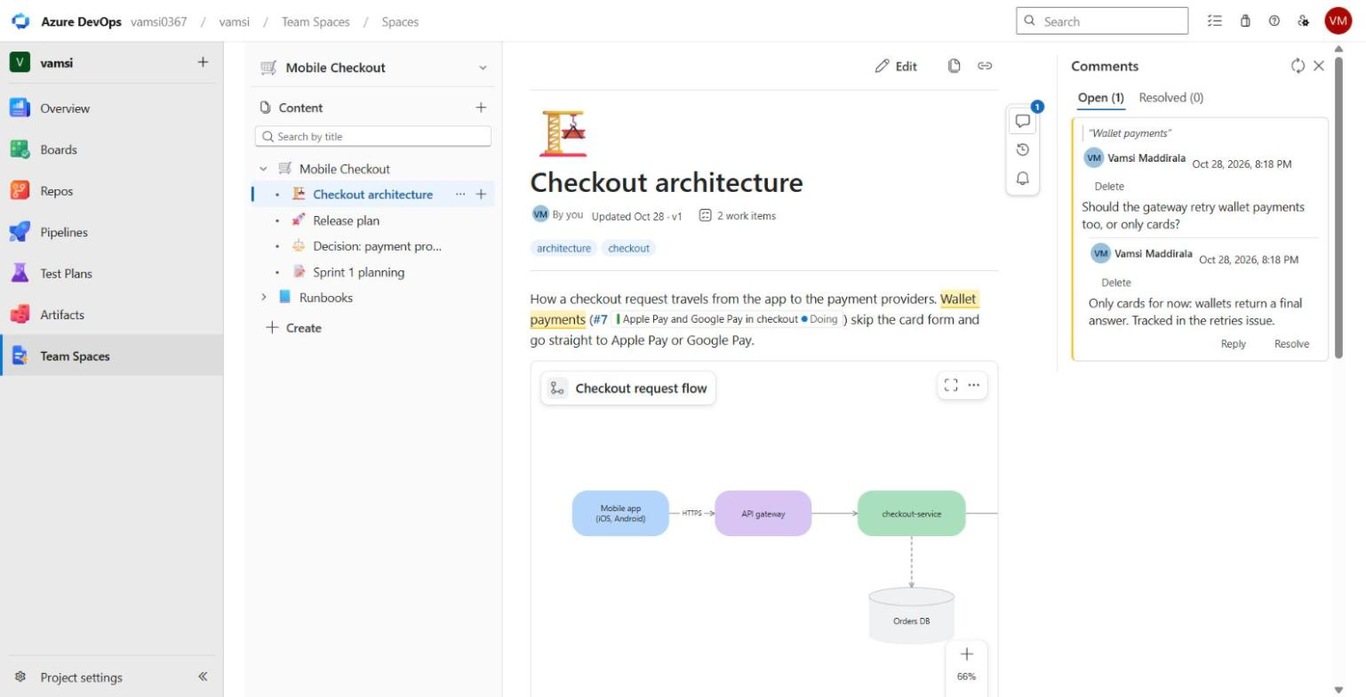Add subpage under Checkout architecture
The width and height of the screenshot is (1366, 697).
pos(481,194)
